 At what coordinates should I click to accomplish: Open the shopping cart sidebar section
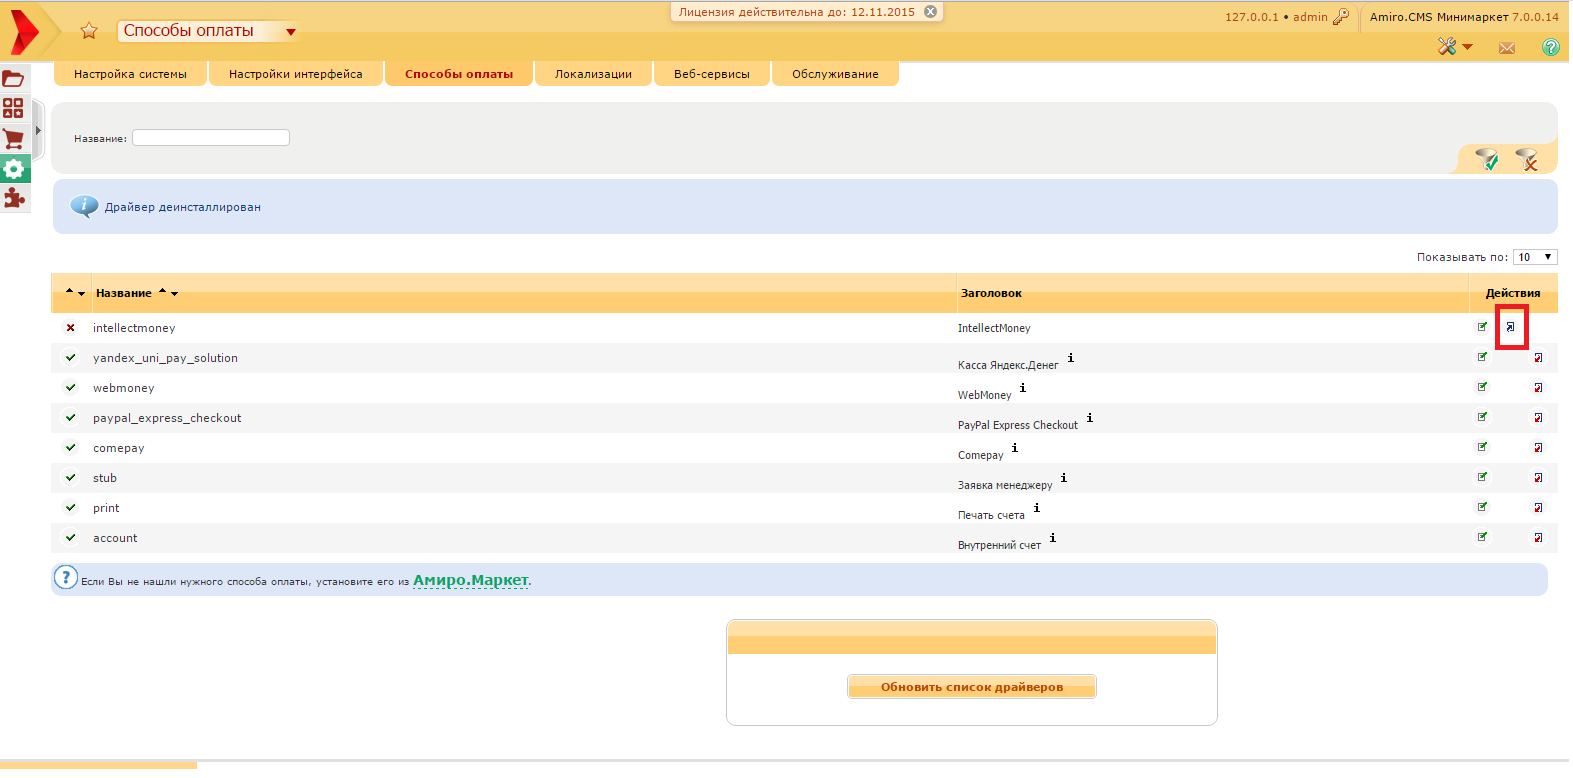pyautogui.click(x=14, y=139)
